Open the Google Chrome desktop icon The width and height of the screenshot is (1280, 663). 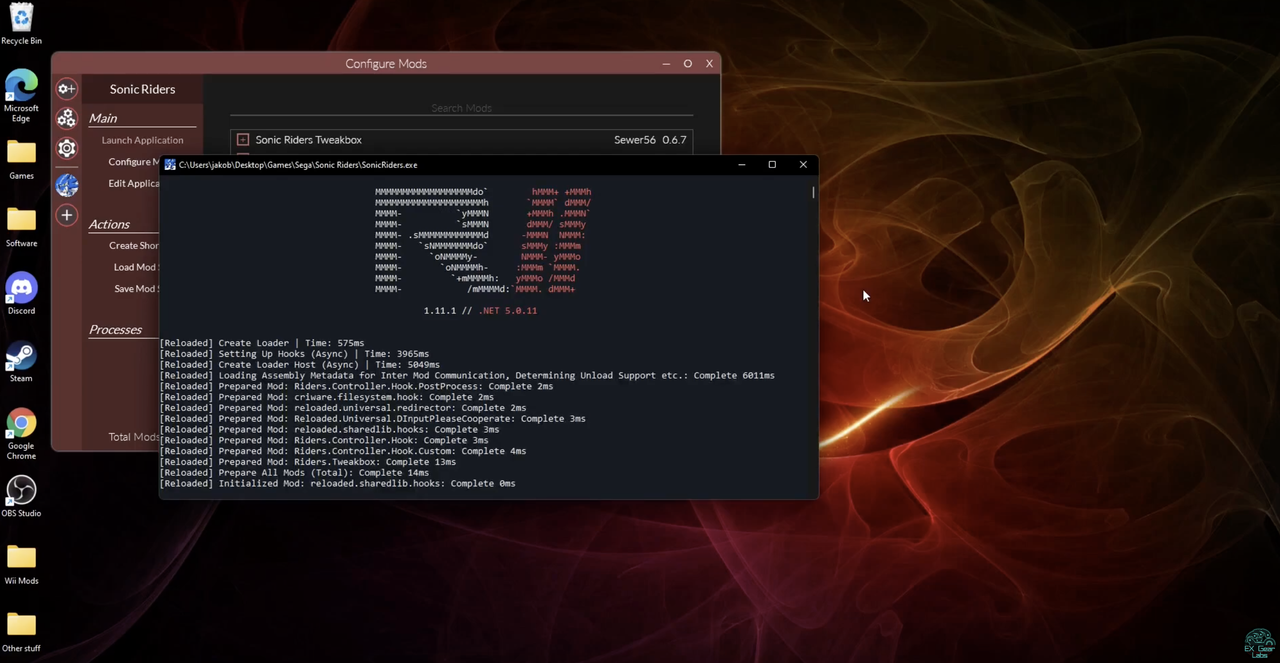point(21,434)
